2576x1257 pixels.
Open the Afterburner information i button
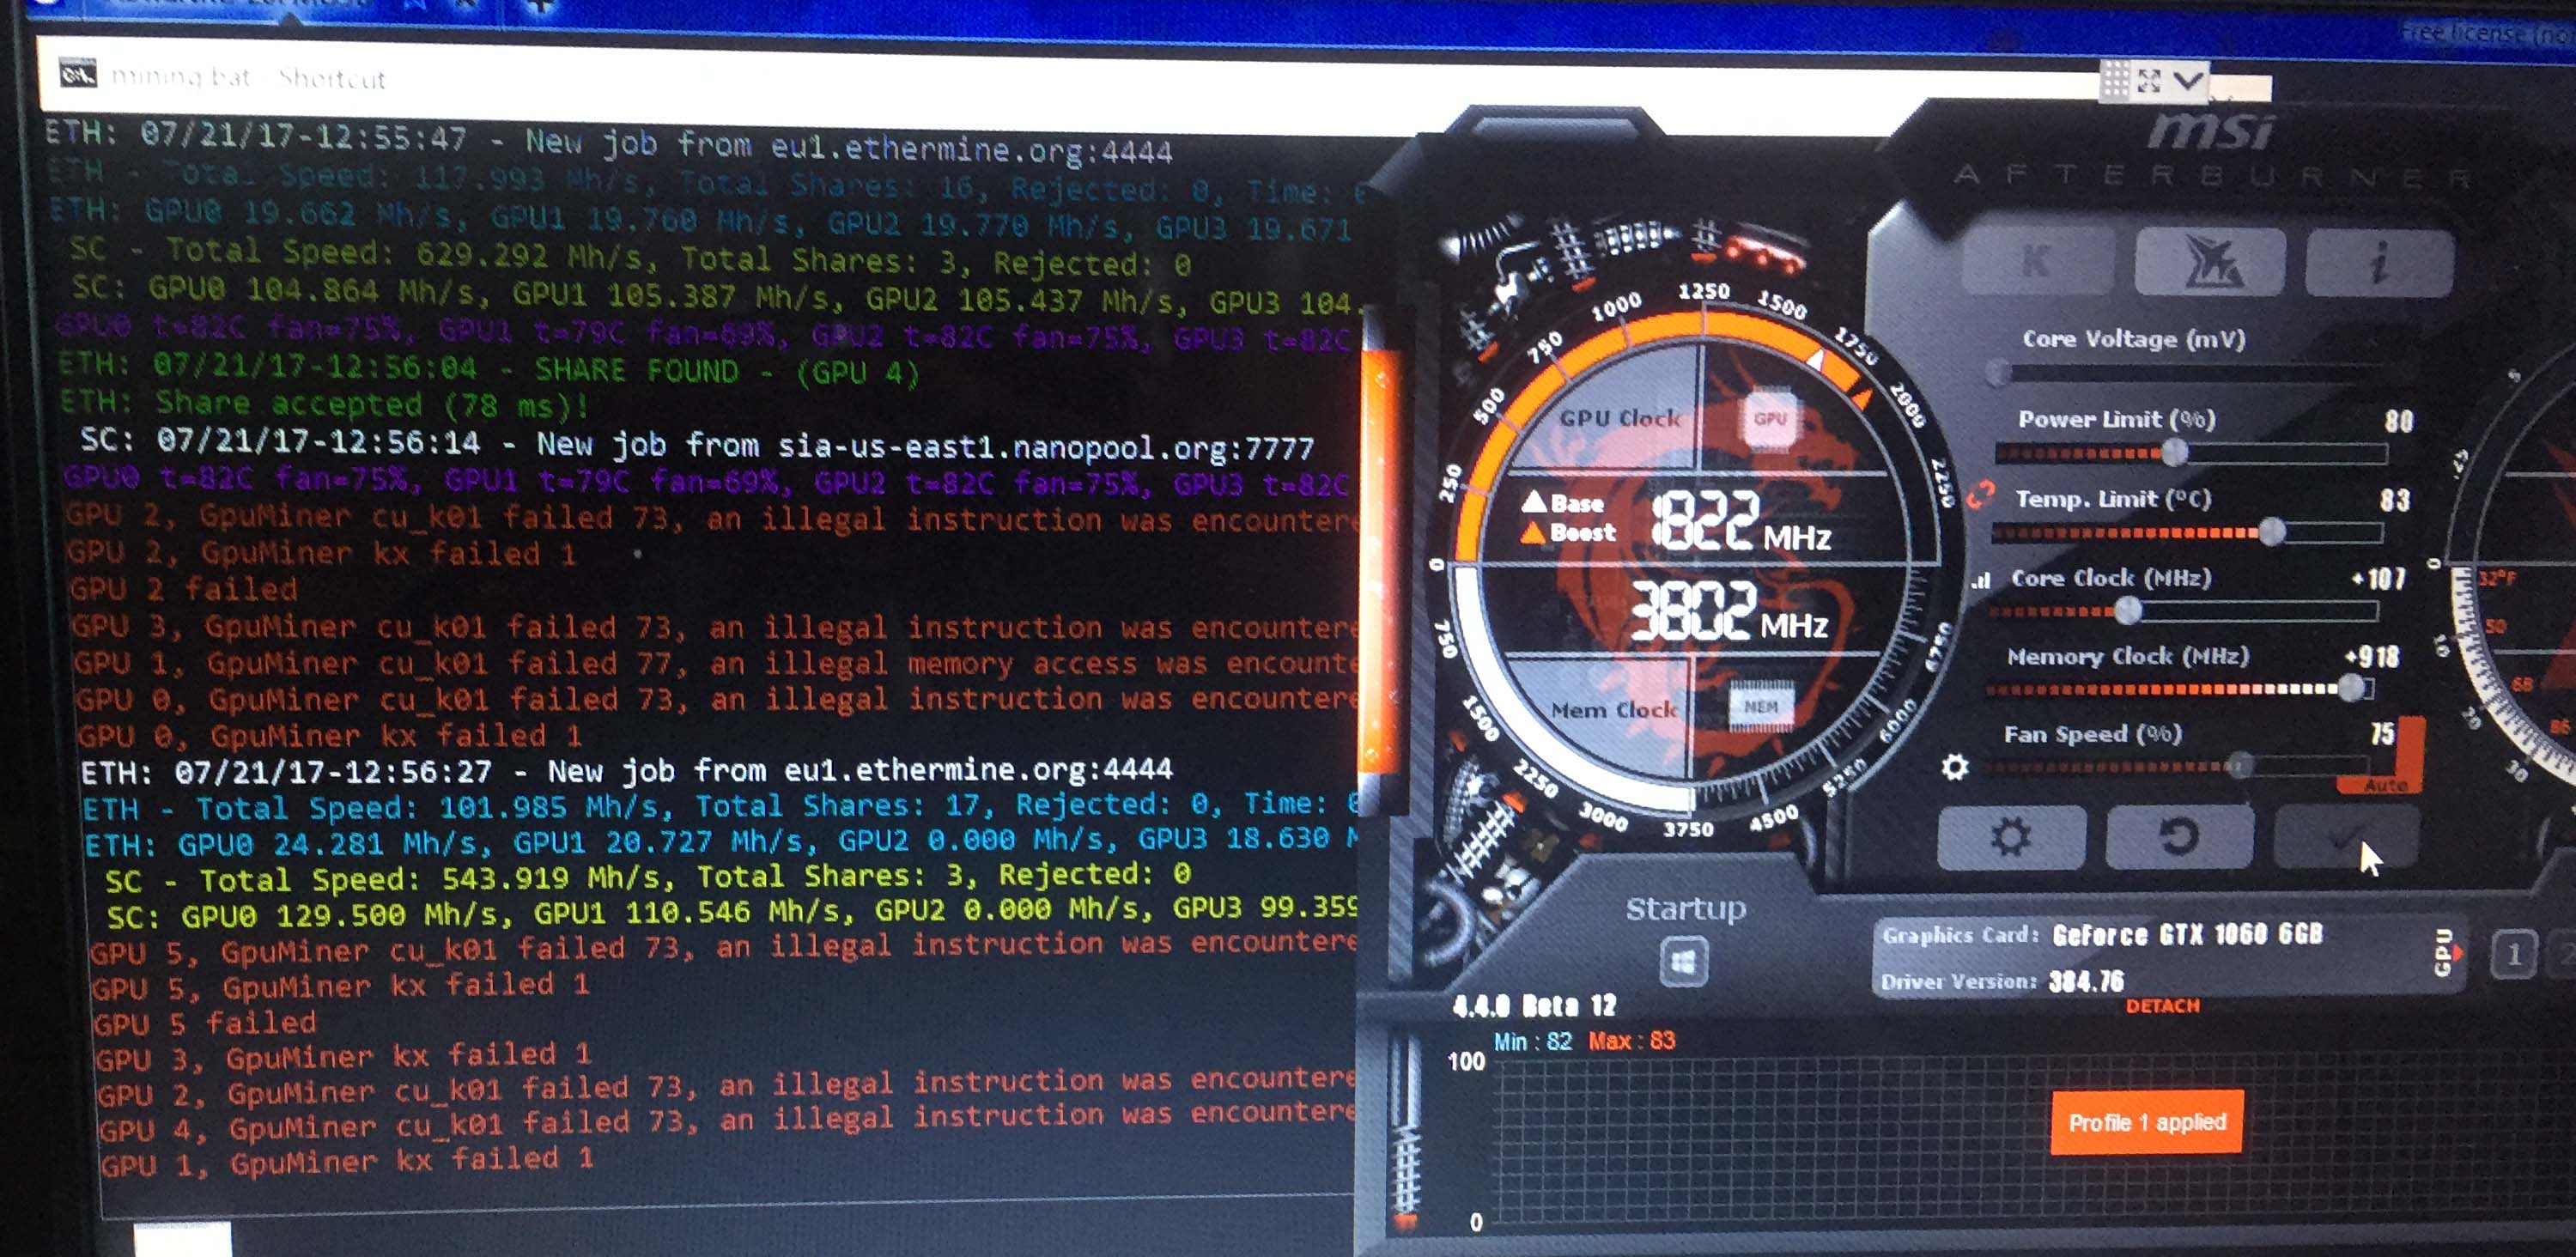(x=2379, y=262)
